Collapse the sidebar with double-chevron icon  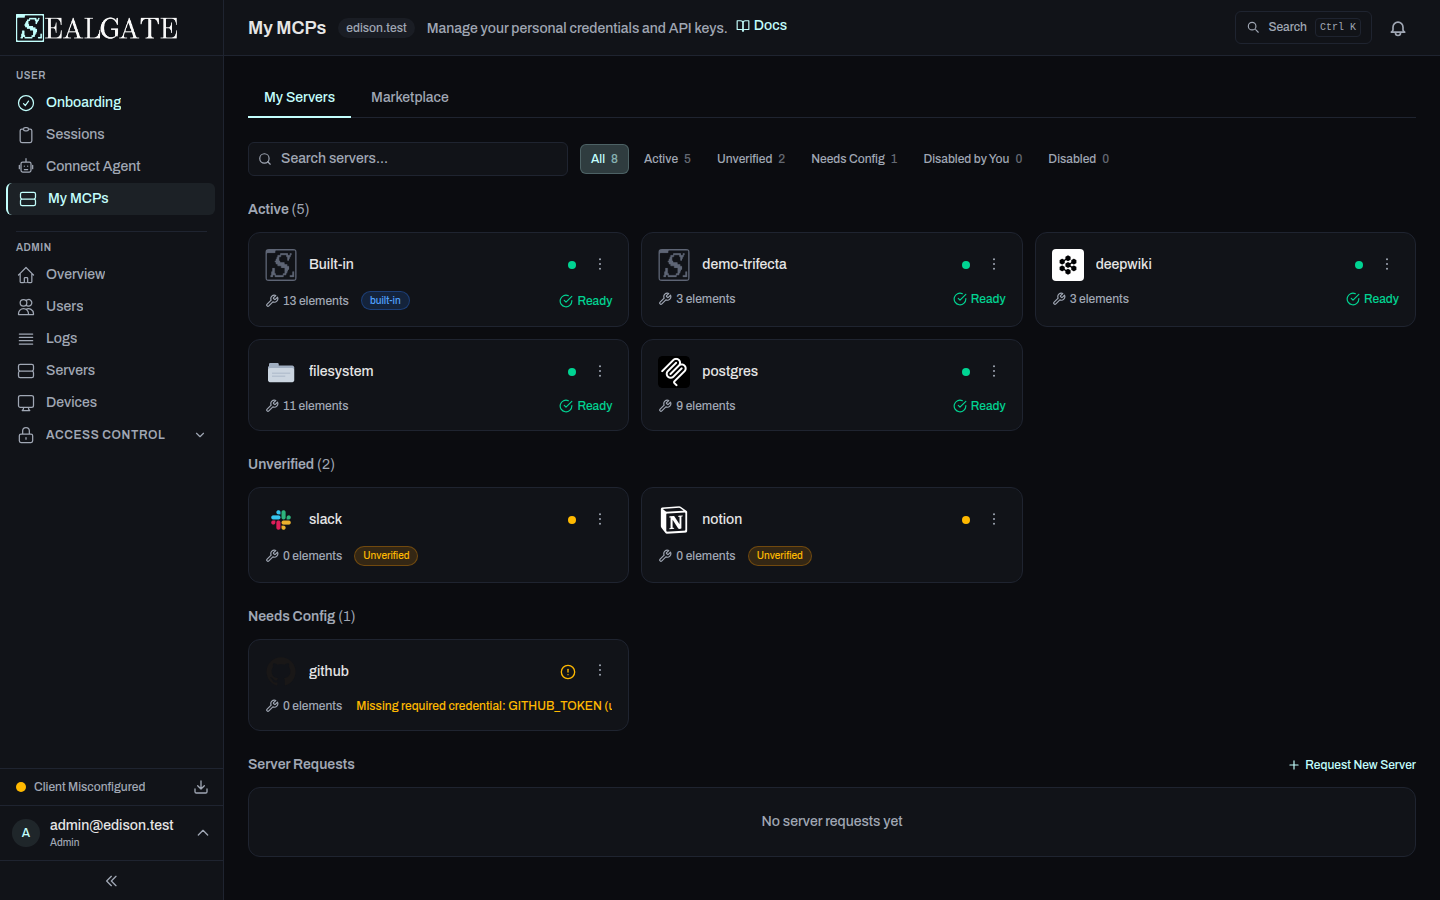pyautogui.click(x=111, y=881)
